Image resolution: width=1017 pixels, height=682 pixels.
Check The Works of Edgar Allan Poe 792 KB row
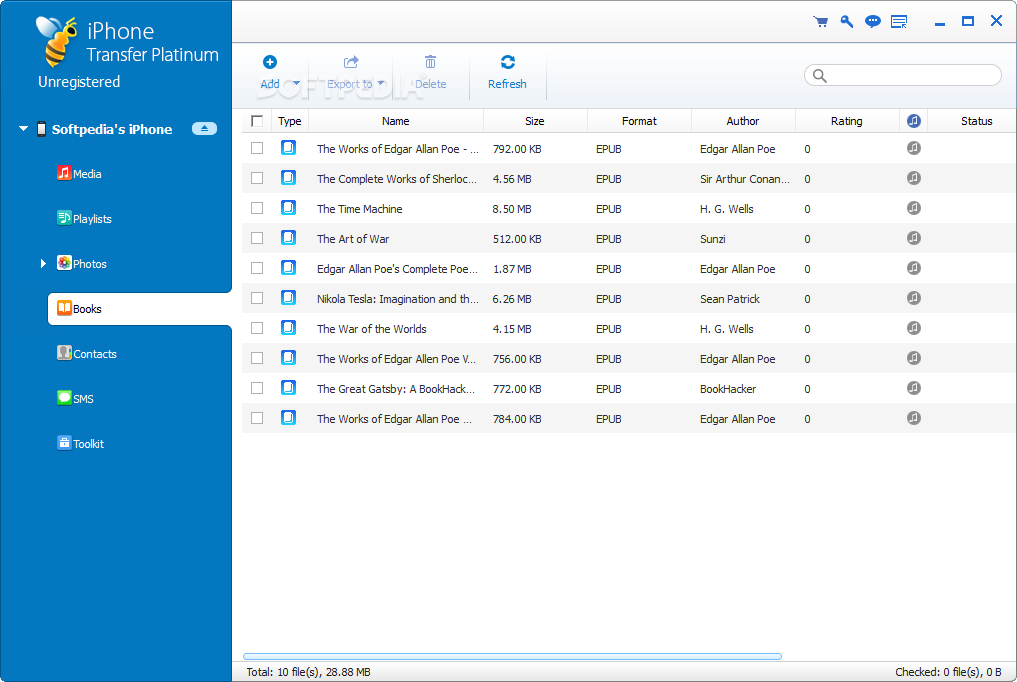(257, 148)
